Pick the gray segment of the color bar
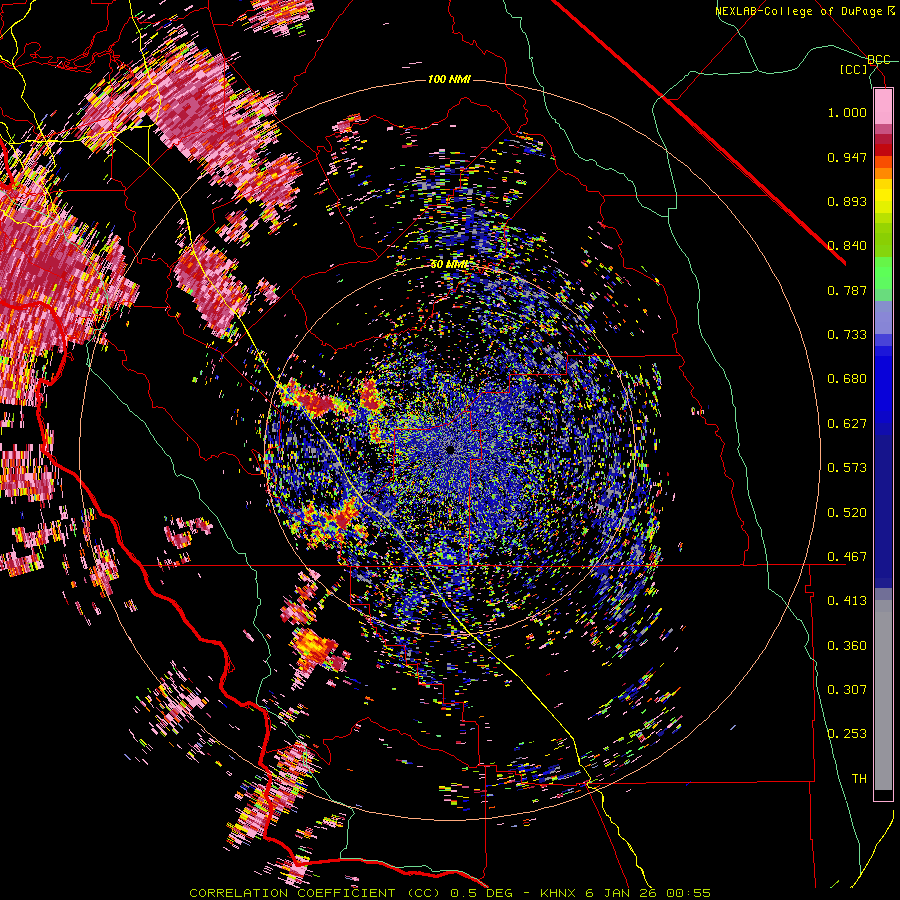 pyautogui.click(x=883, y=695)
